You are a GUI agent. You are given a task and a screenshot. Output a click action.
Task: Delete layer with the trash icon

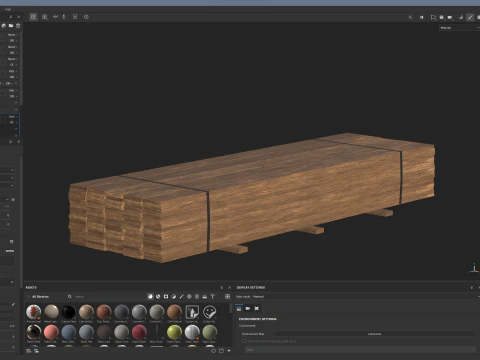(18, 25)
